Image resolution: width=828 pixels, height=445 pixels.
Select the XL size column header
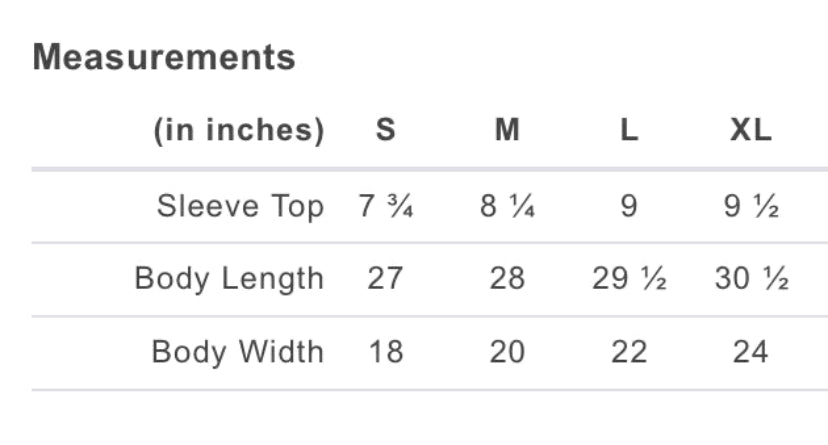[x=751, y=131]
